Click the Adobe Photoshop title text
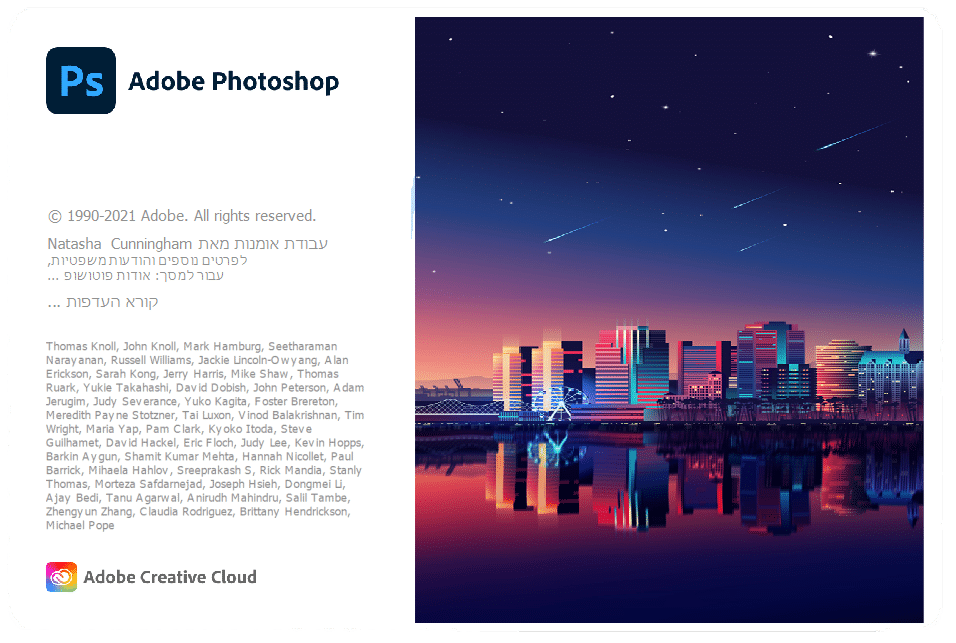 tap(234, 82)
